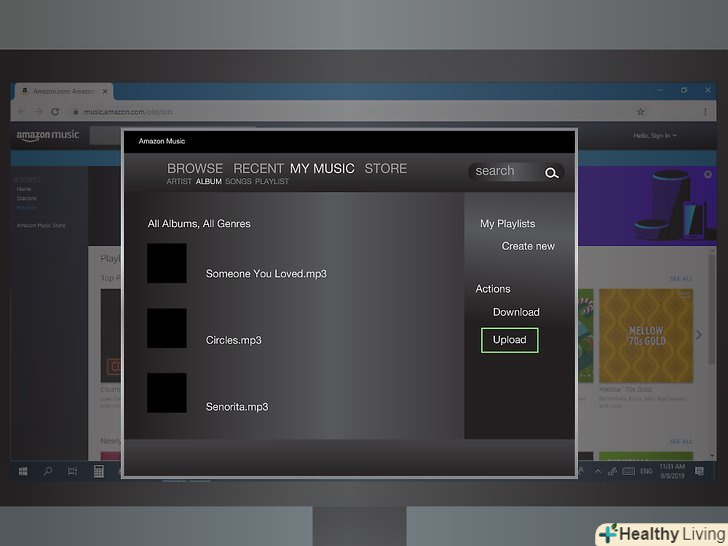Open Hello, Sign In dropdown
728x546 pixels.
[x=655, y=136]
